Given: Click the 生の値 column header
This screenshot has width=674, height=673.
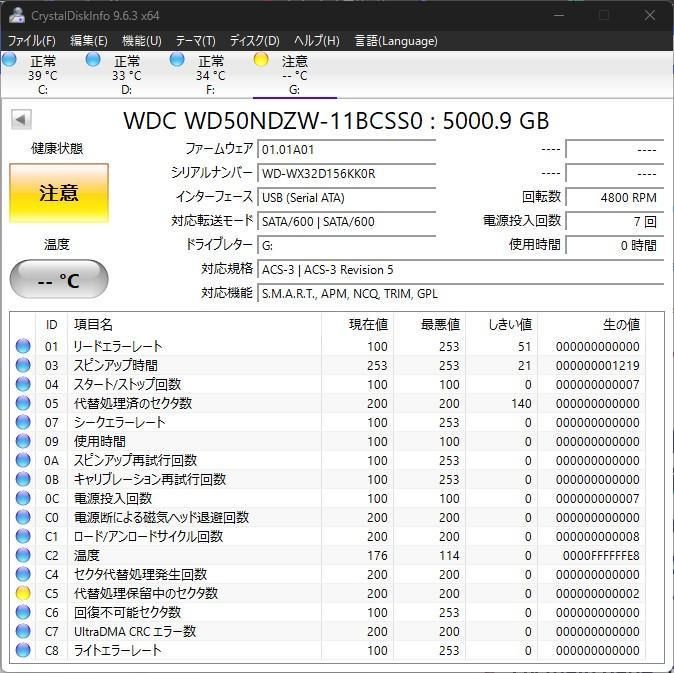Looking at the screenshot, I should [x=620, y=325].
